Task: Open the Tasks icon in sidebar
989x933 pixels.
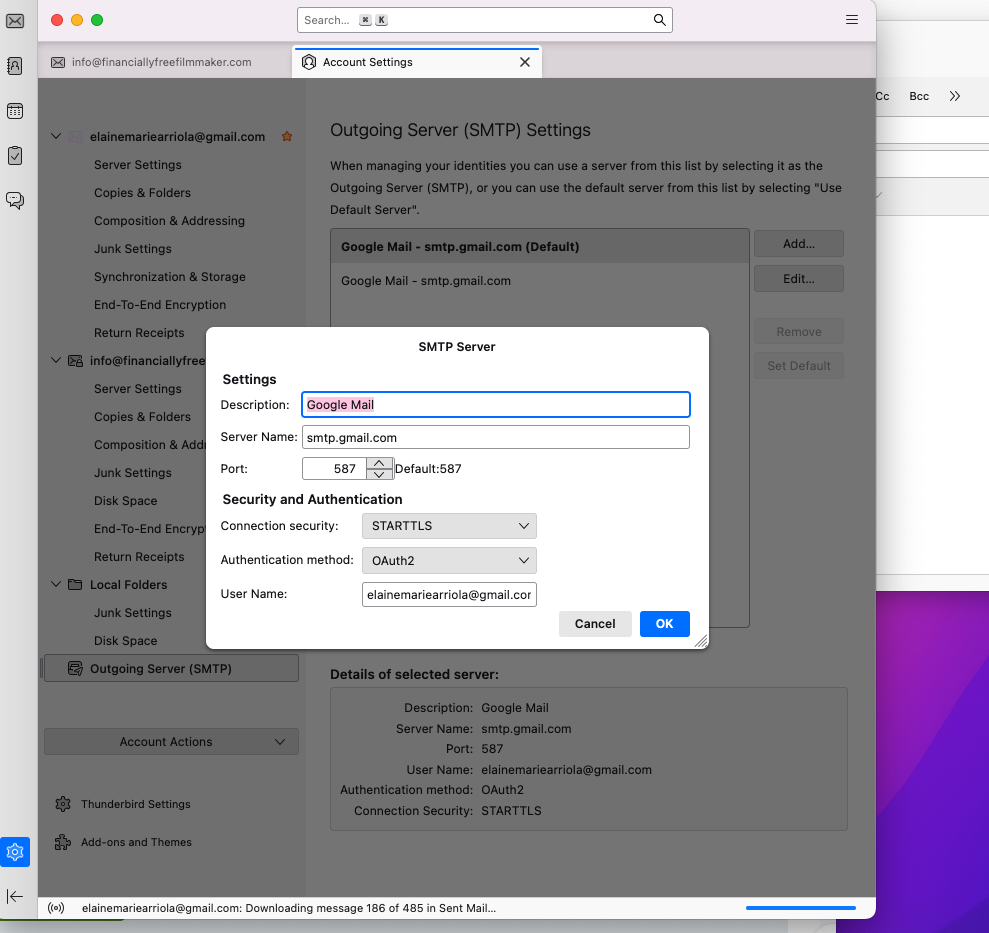Action: [15, 155]
